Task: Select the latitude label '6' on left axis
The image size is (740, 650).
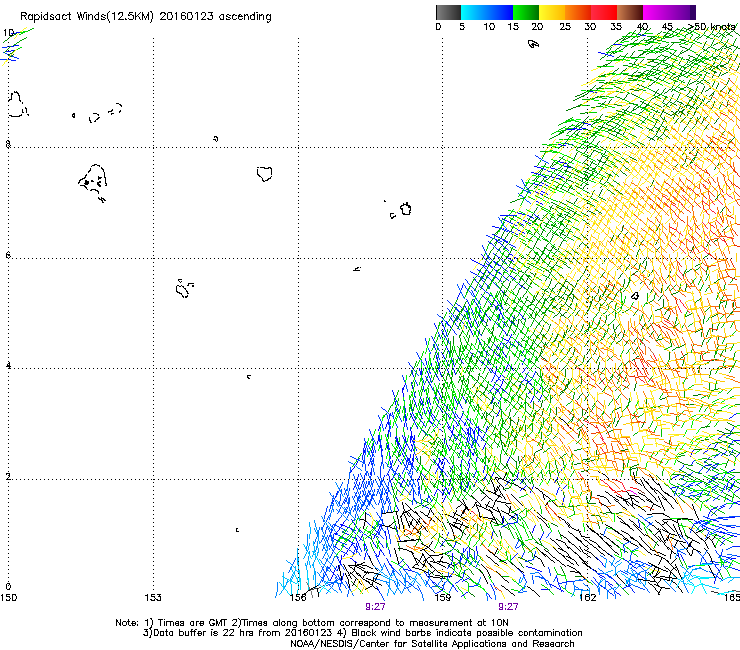Action: (x=8, y=255)
